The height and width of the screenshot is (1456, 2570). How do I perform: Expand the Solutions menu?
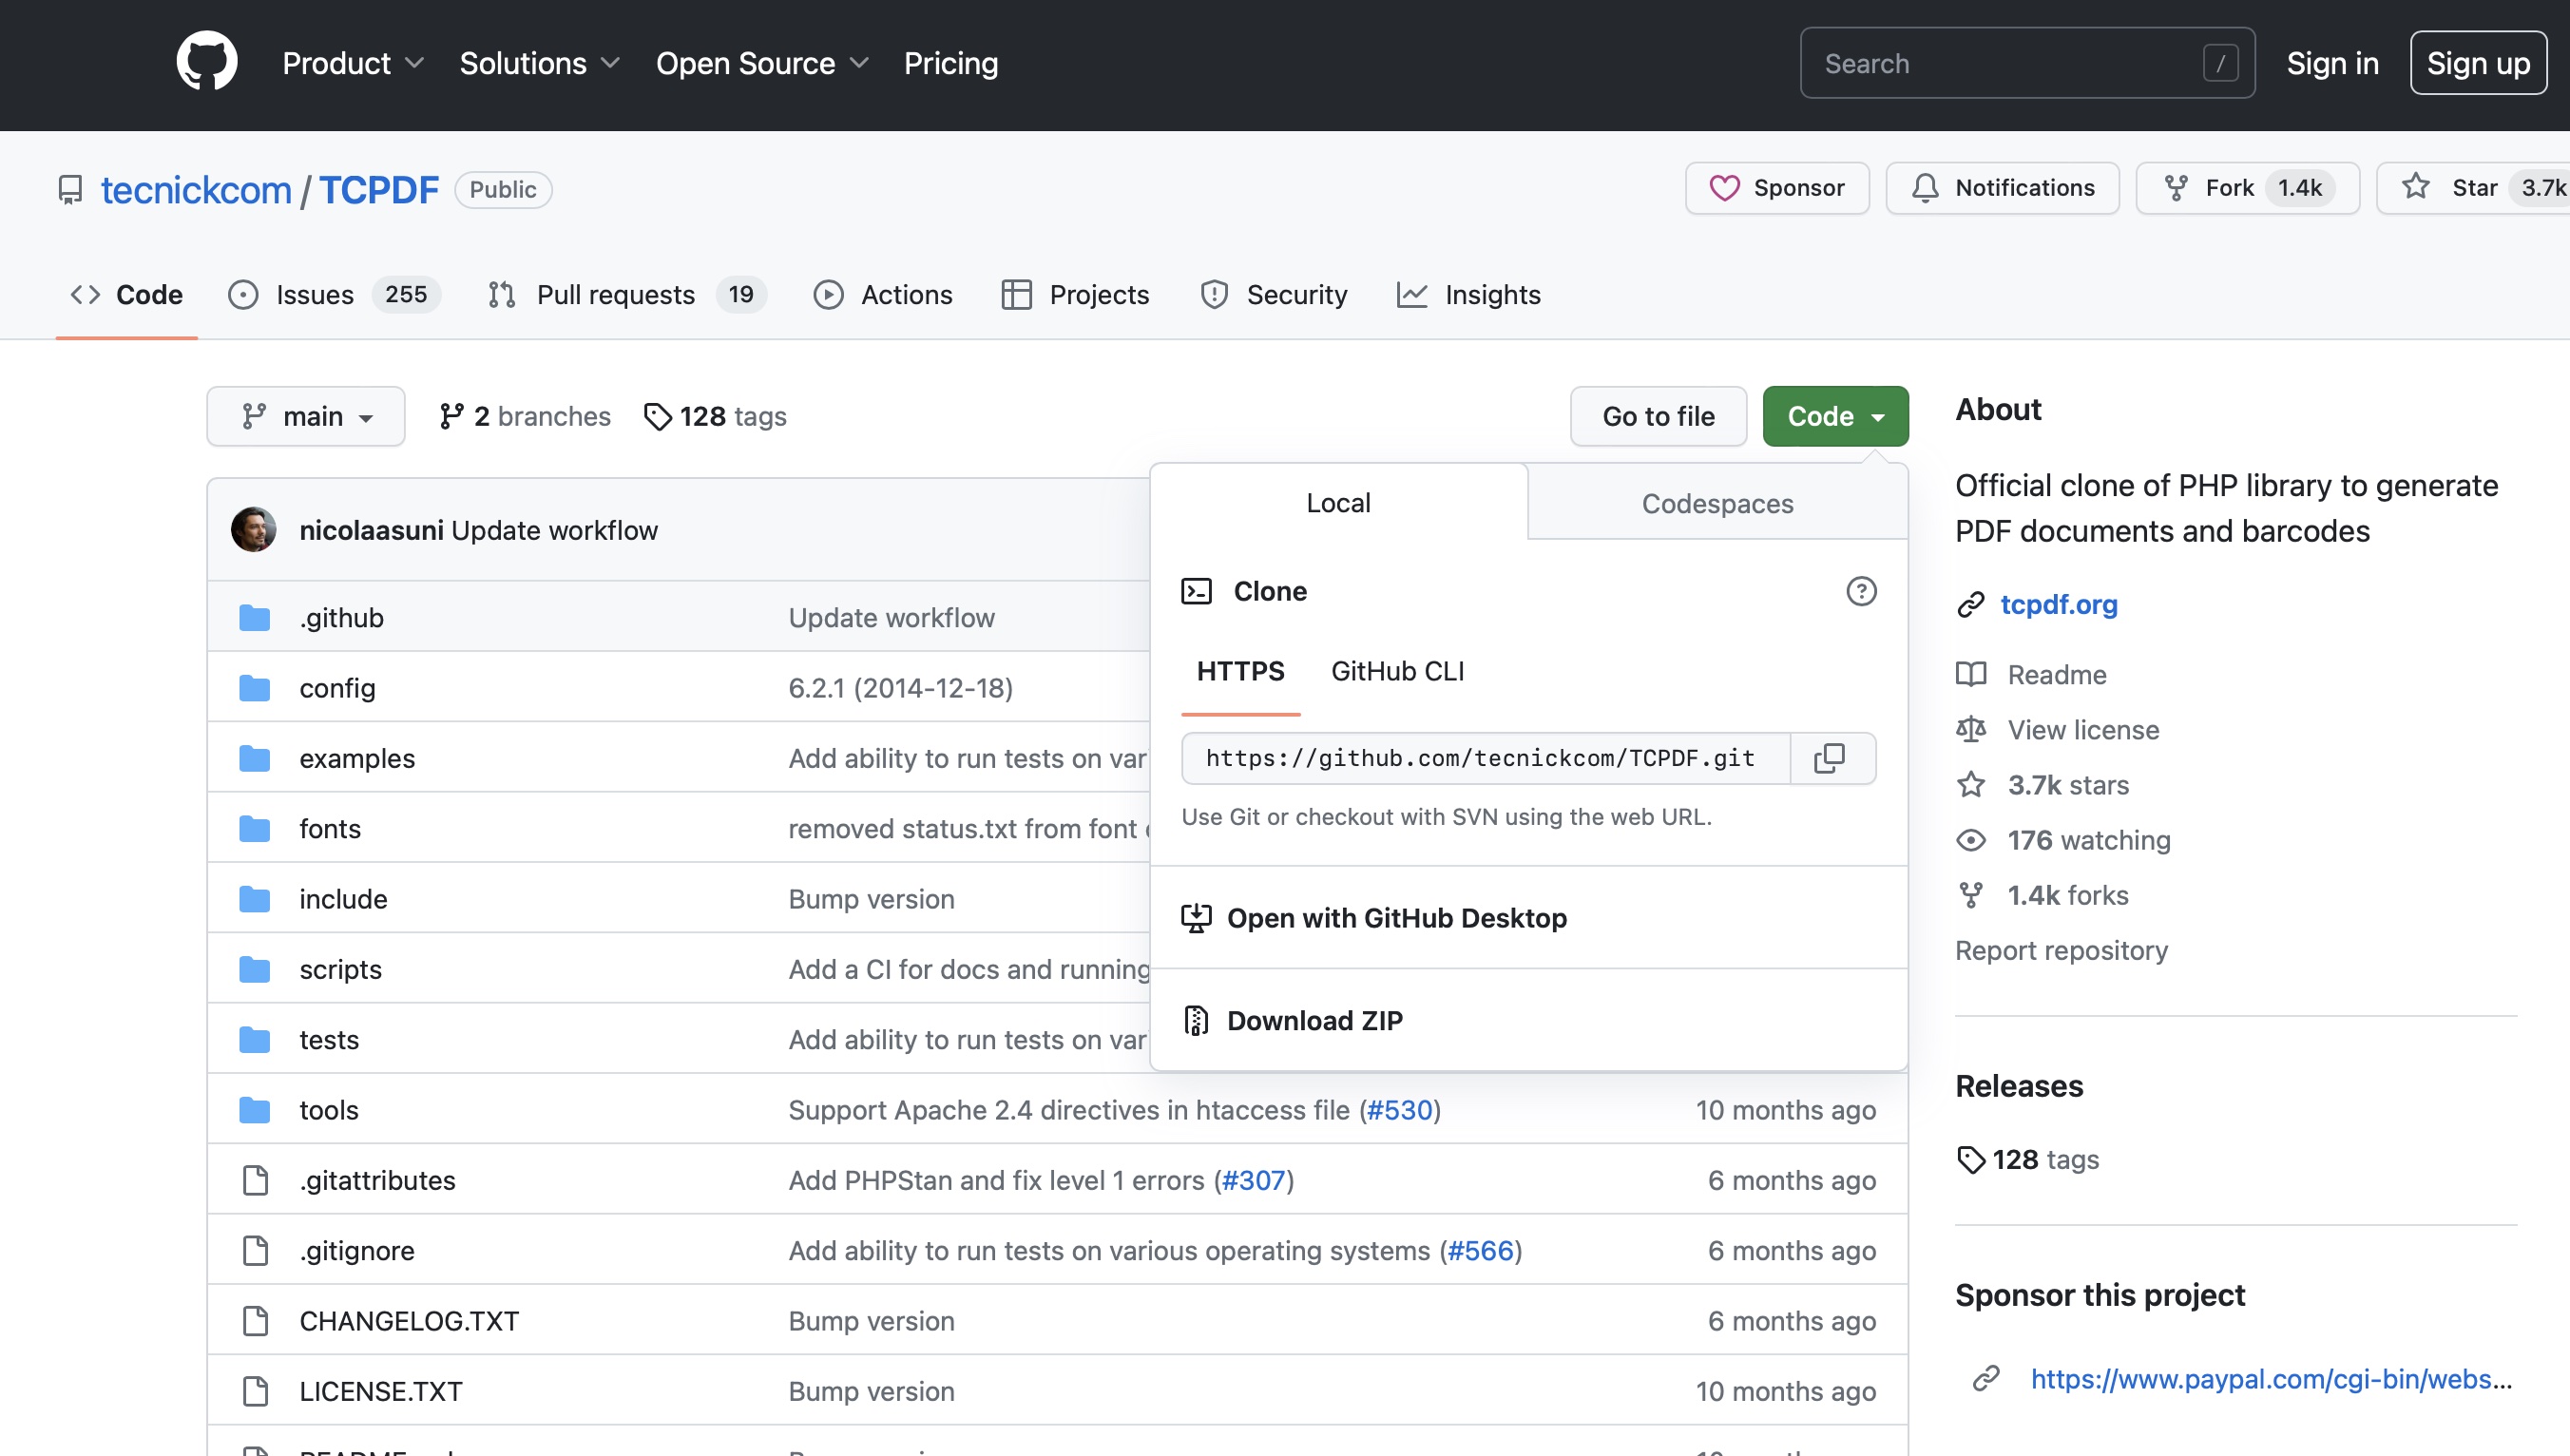540,63
